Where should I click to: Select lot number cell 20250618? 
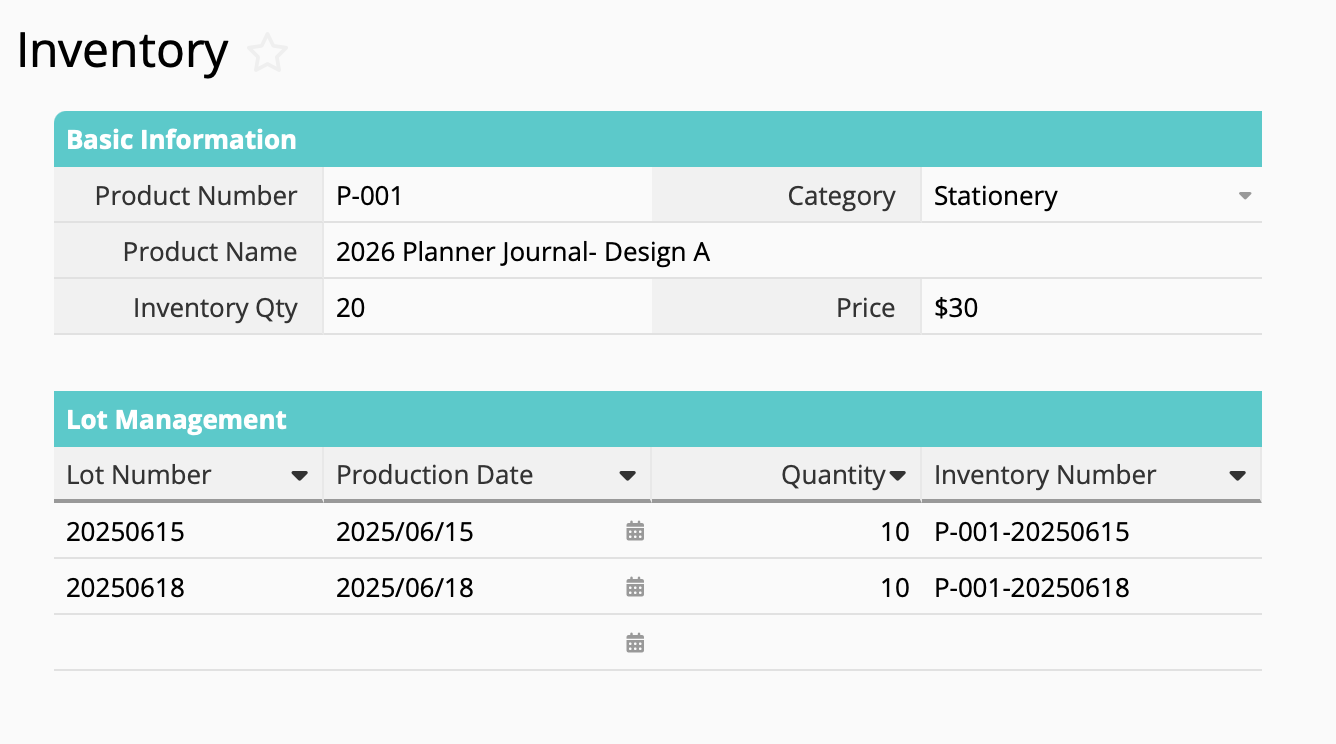pyautogui.click(x=188, y=587)
